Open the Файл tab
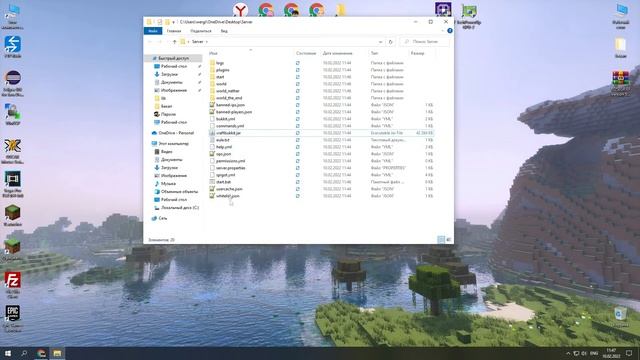 click(153, 31)
